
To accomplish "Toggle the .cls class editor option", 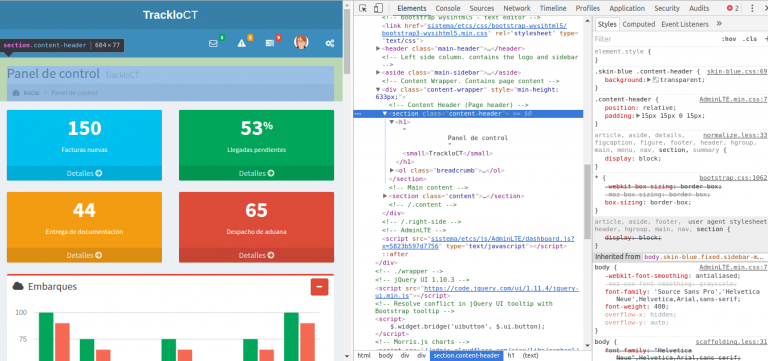I will [749, 39].
